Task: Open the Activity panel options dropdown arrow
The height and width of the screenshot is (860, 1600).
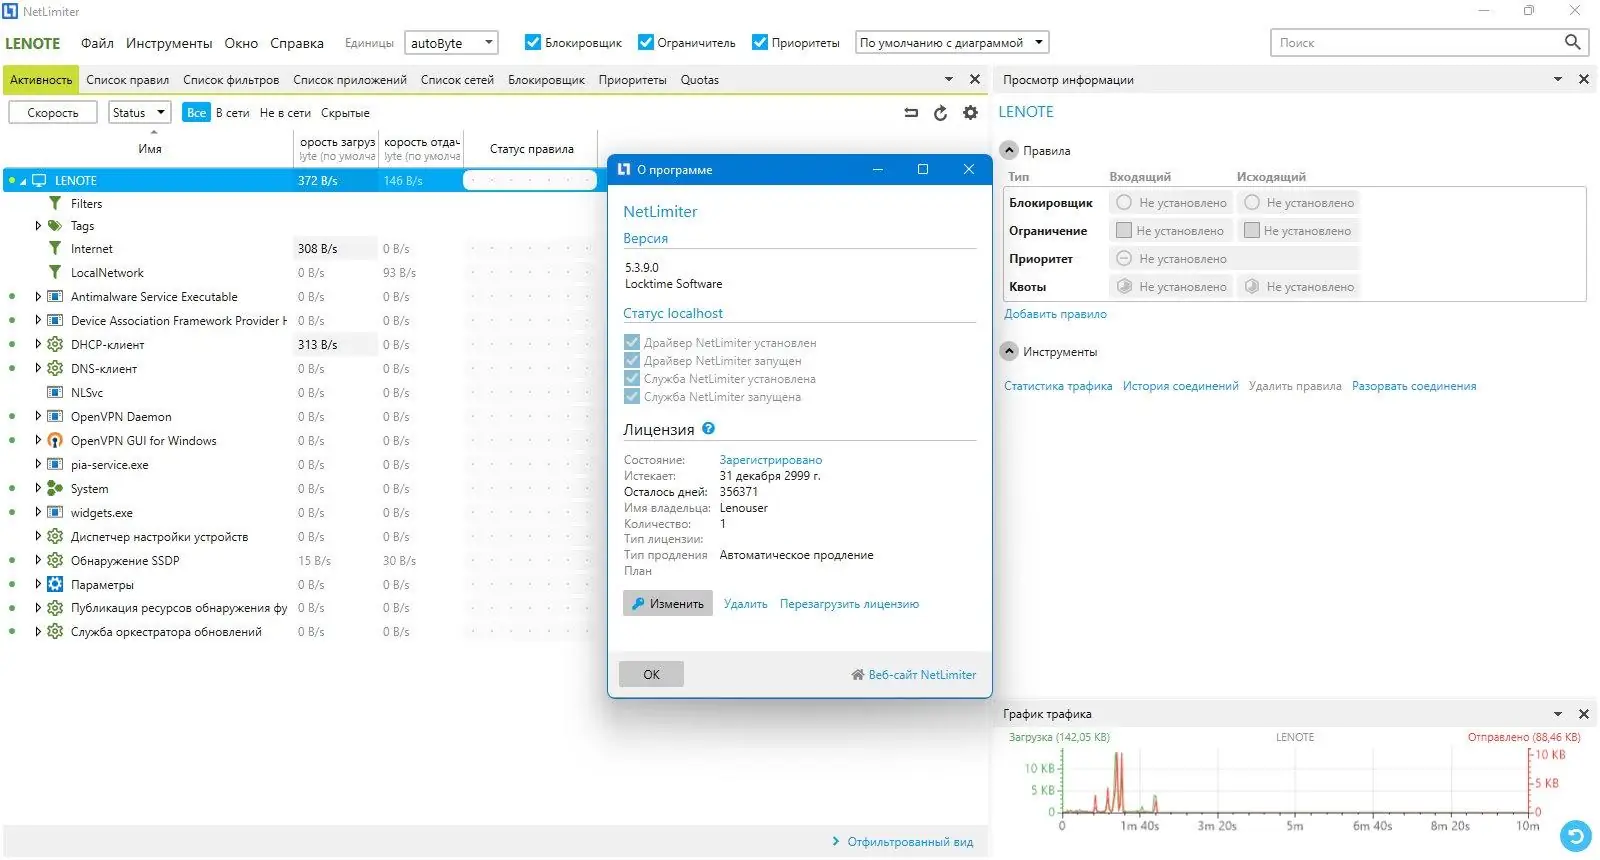Action: (x=949, y=79)
